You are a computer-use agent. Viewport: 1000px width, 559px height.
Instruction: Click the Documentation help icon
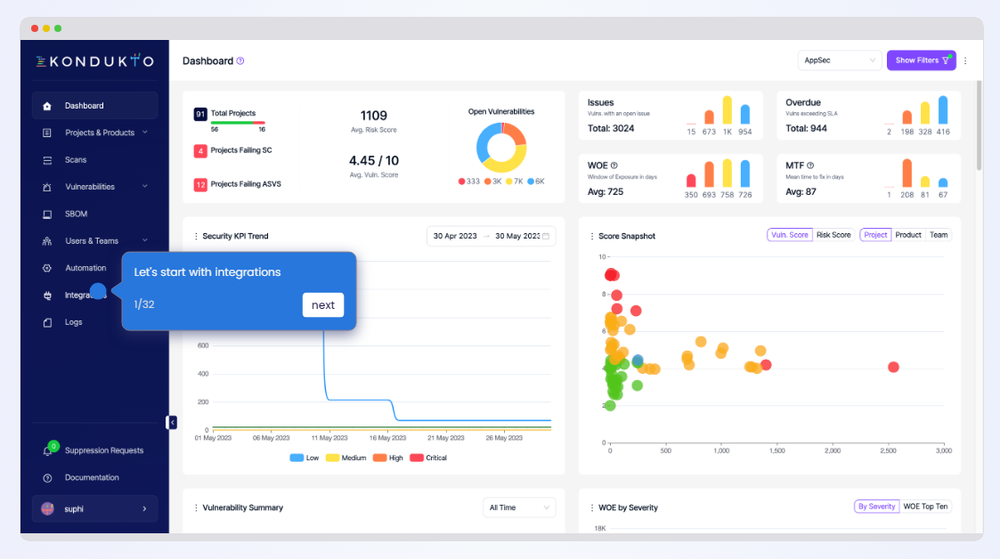pyautogui.click(x=47, y=478)
